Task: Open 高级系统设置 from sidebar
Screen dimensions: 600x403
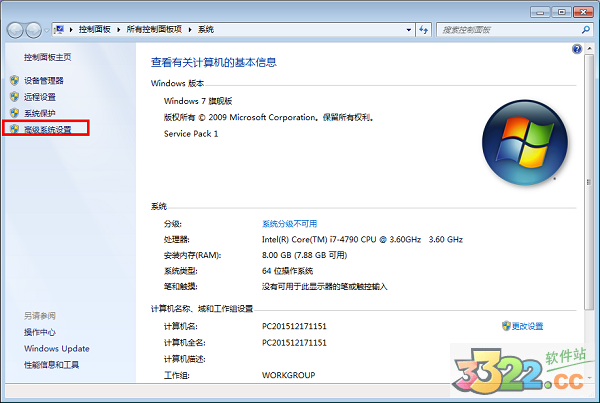Action: point(47,129)
